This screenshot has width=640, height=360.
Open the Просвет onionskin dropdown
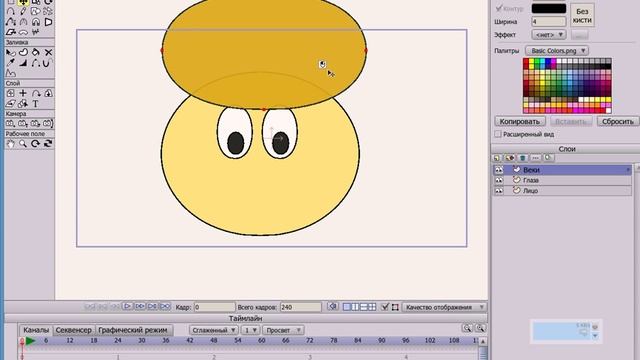coord(283,330)
